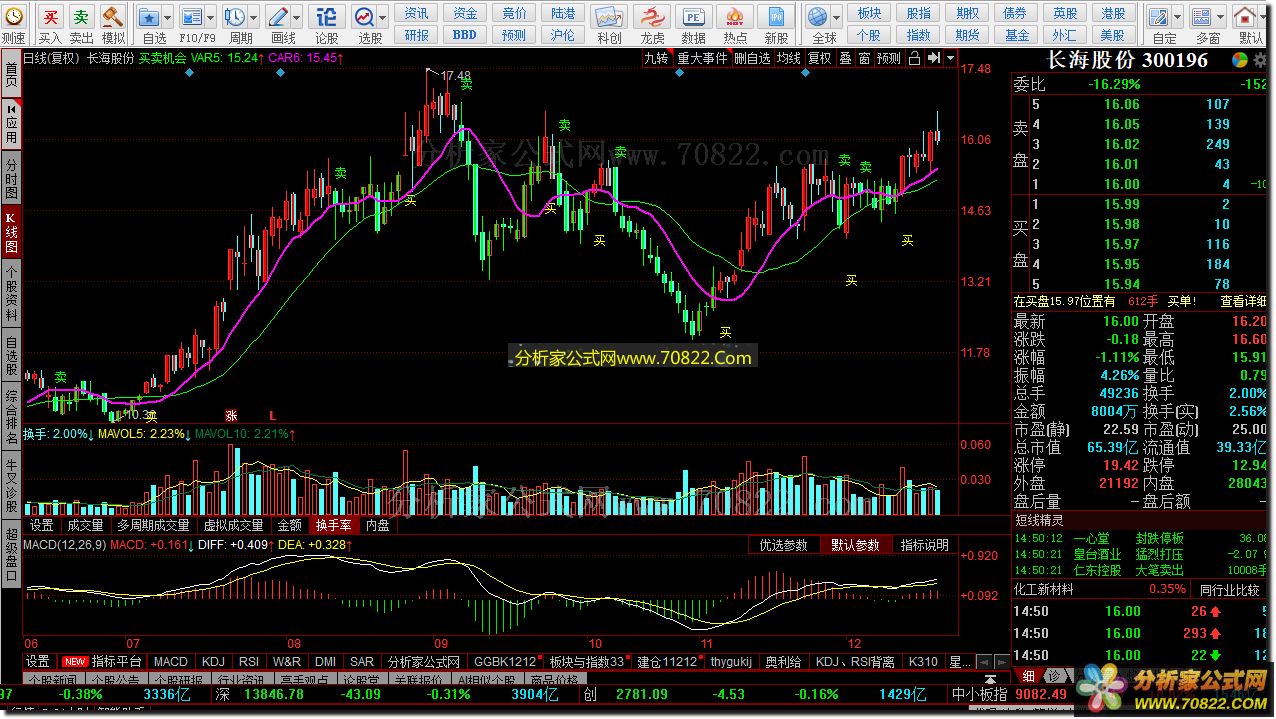
Task: Click the 资讯 news button
Action: point(416,13)
